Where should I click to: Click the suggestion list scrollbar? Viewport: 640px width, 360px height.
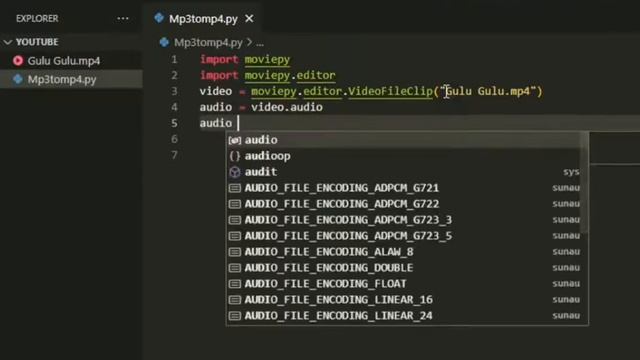[584, 182]
